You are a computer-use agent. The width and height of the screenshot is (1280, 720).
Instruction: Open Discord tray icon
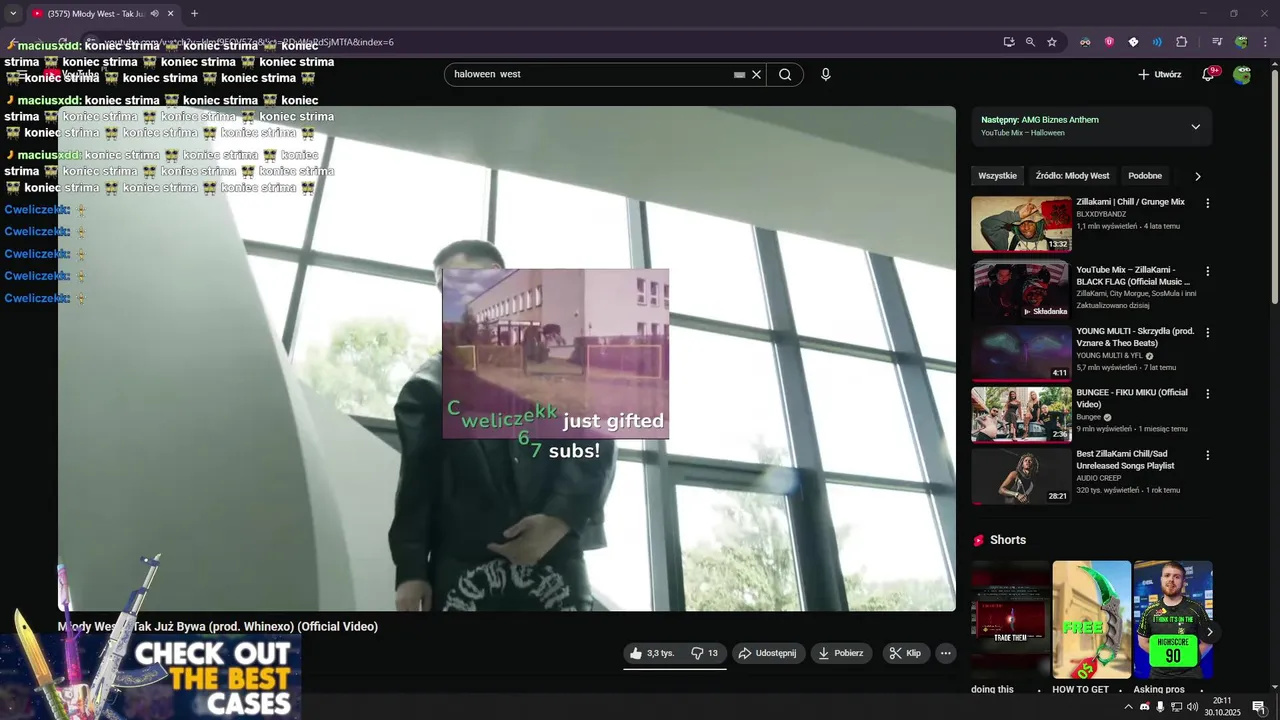point(1145,707)
